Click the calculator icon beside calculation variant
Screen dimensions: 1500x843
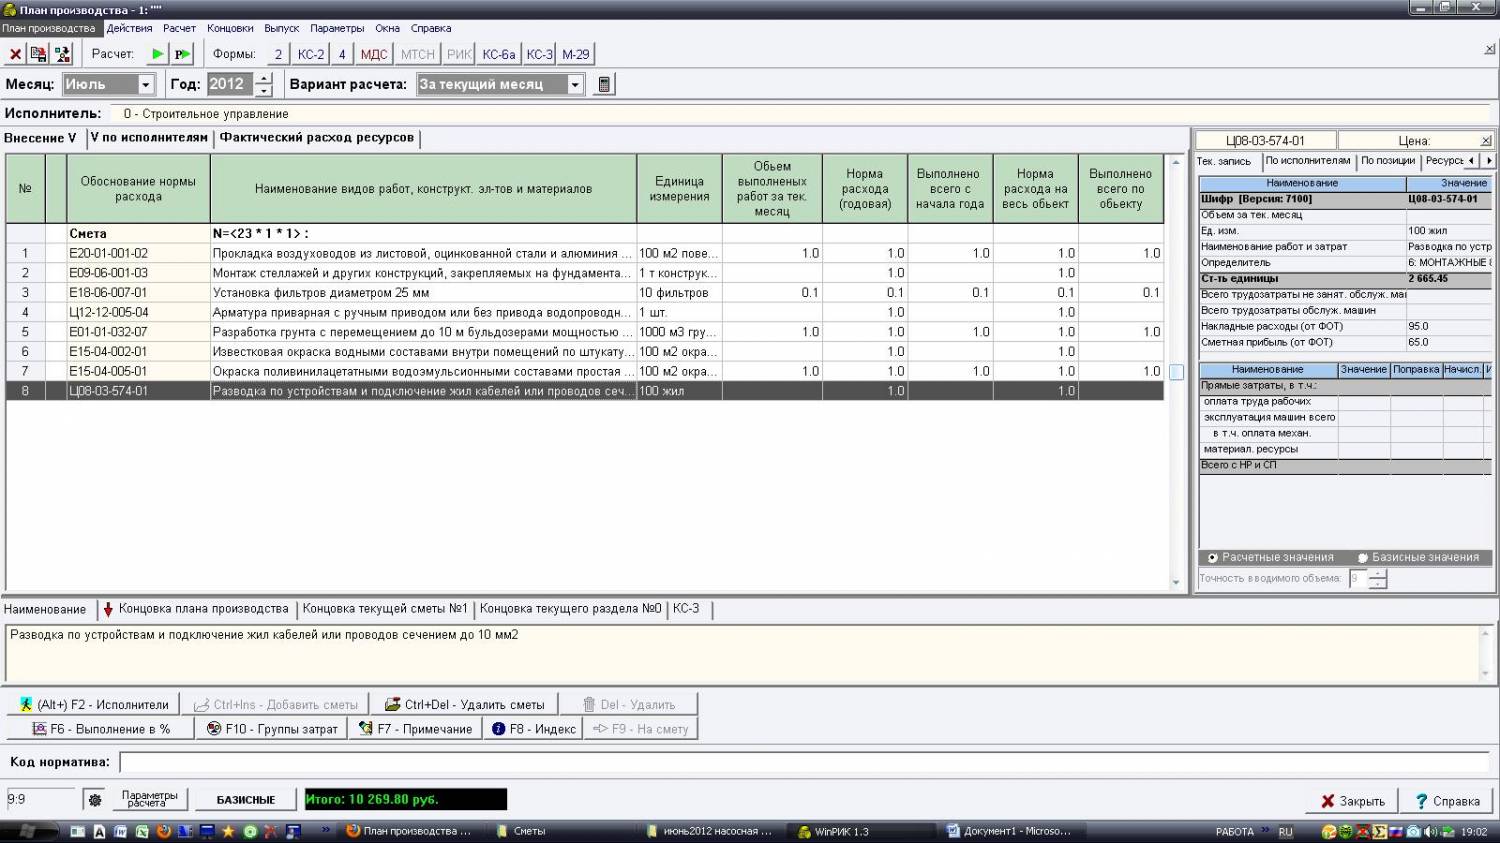(x=604, y=85)
